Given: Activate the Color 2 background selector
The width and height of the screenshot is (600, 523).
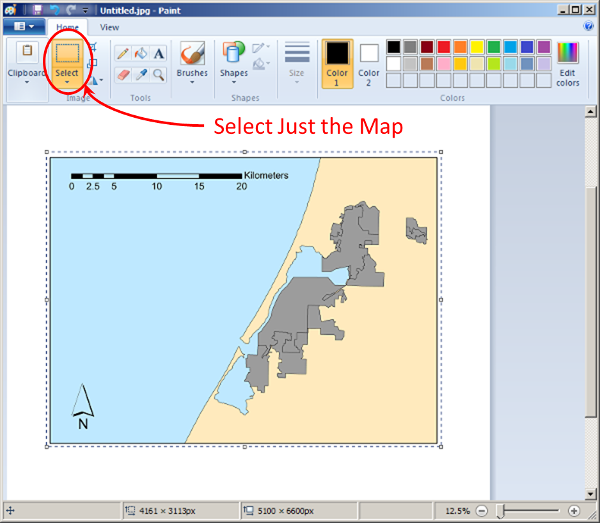Looking at the screenshot, I should point(369,62).
